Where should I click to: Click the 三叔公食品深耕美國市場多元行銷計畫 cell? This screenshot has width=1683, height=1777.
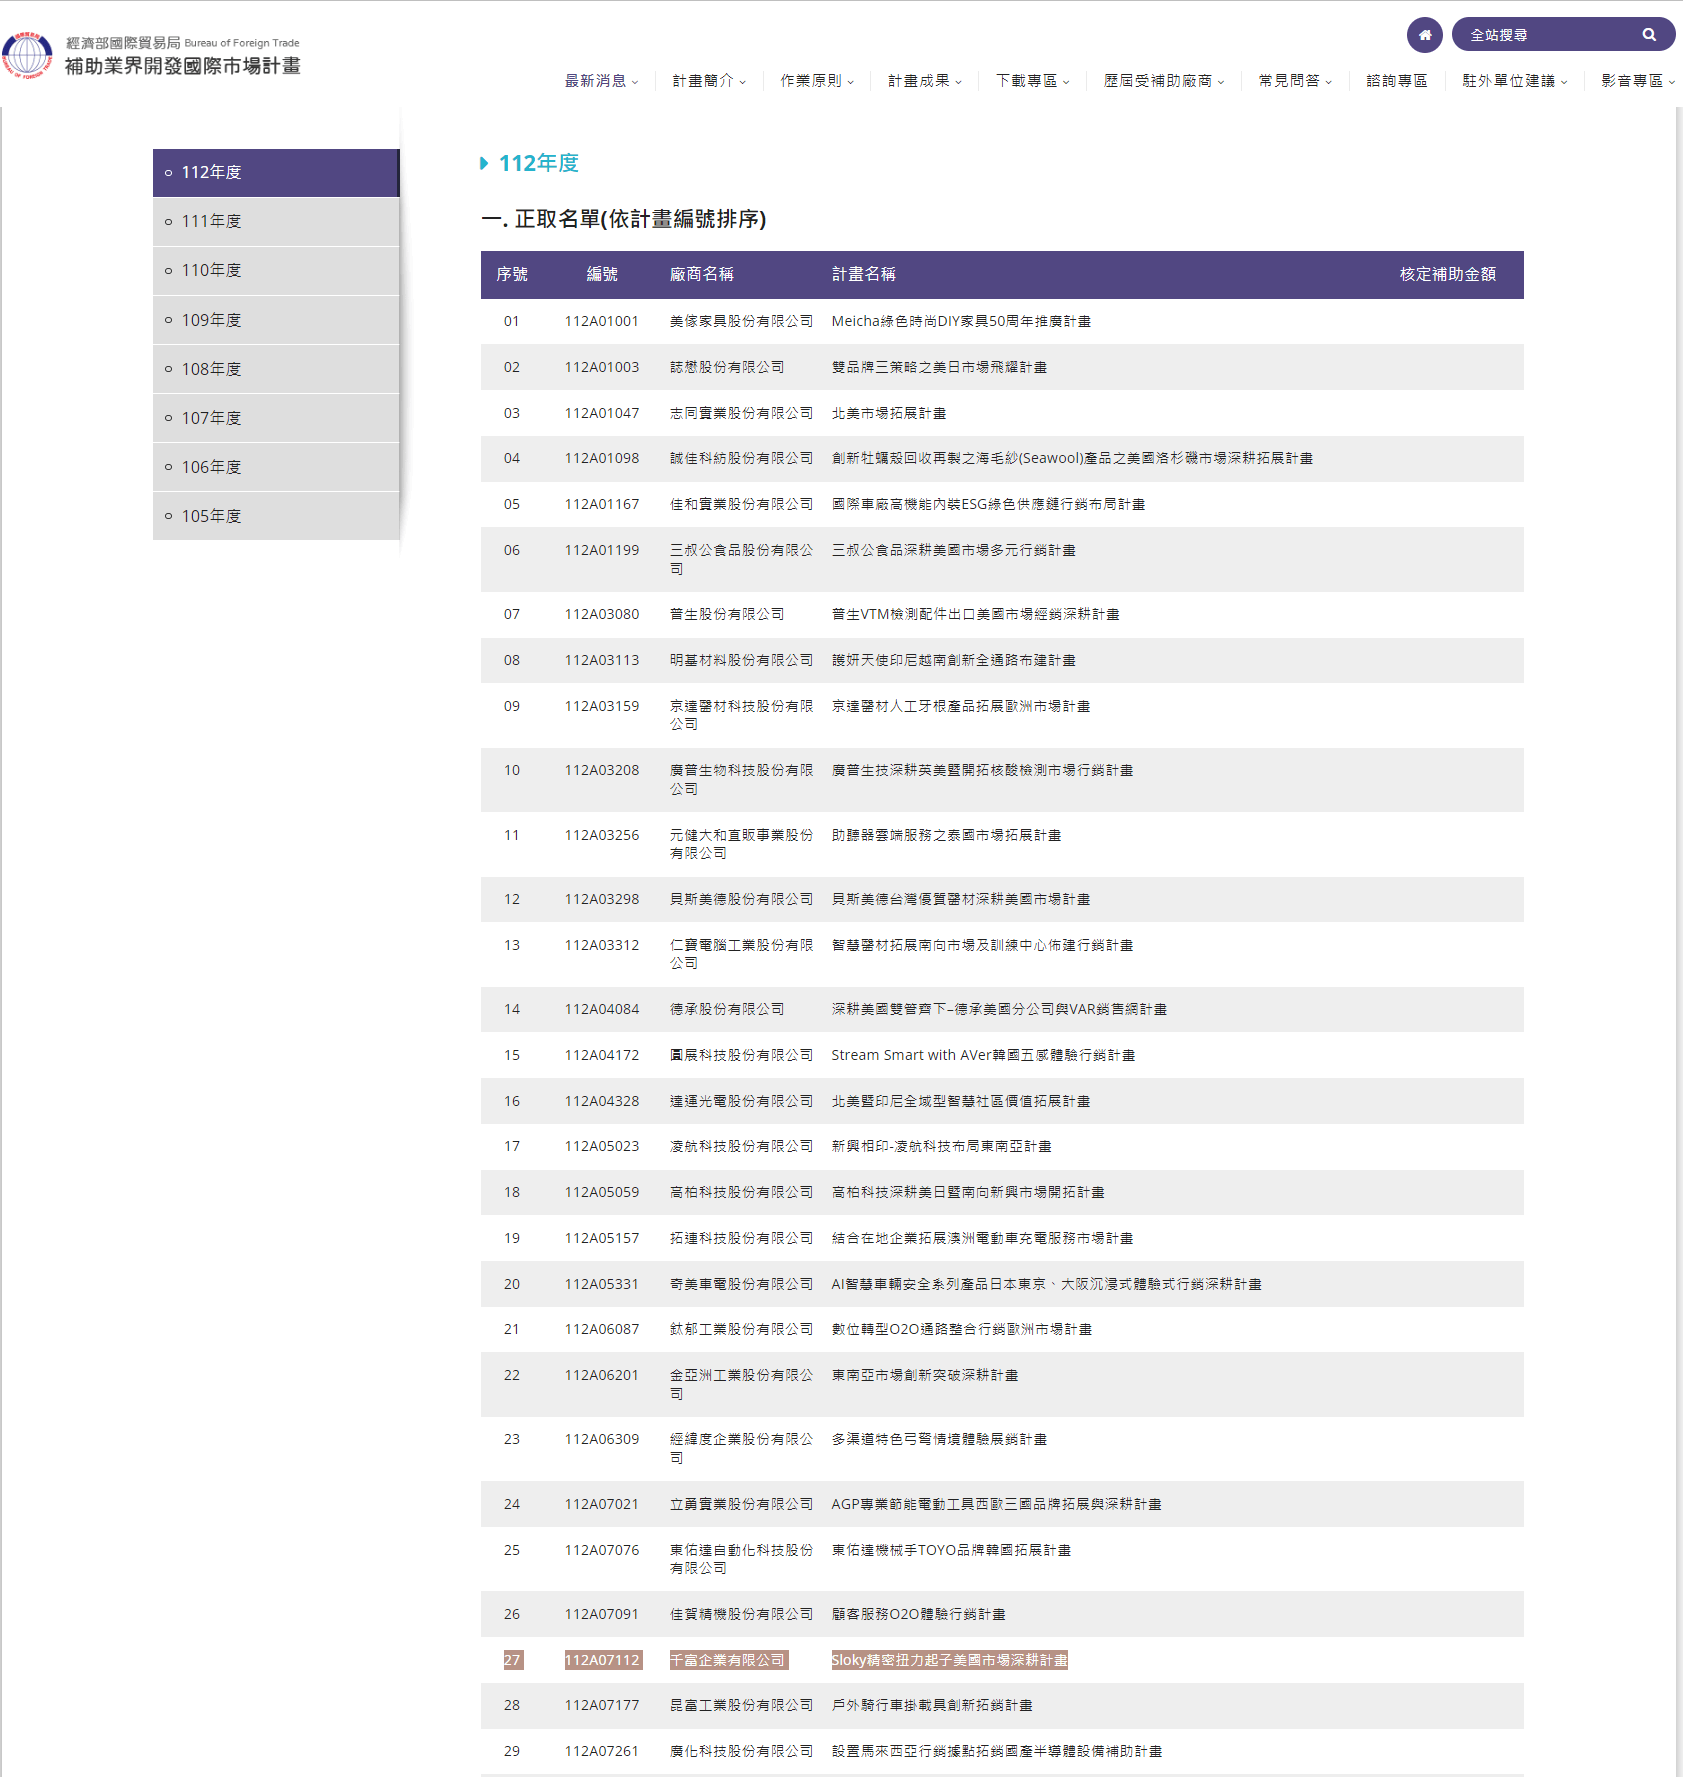coord(954,550)
